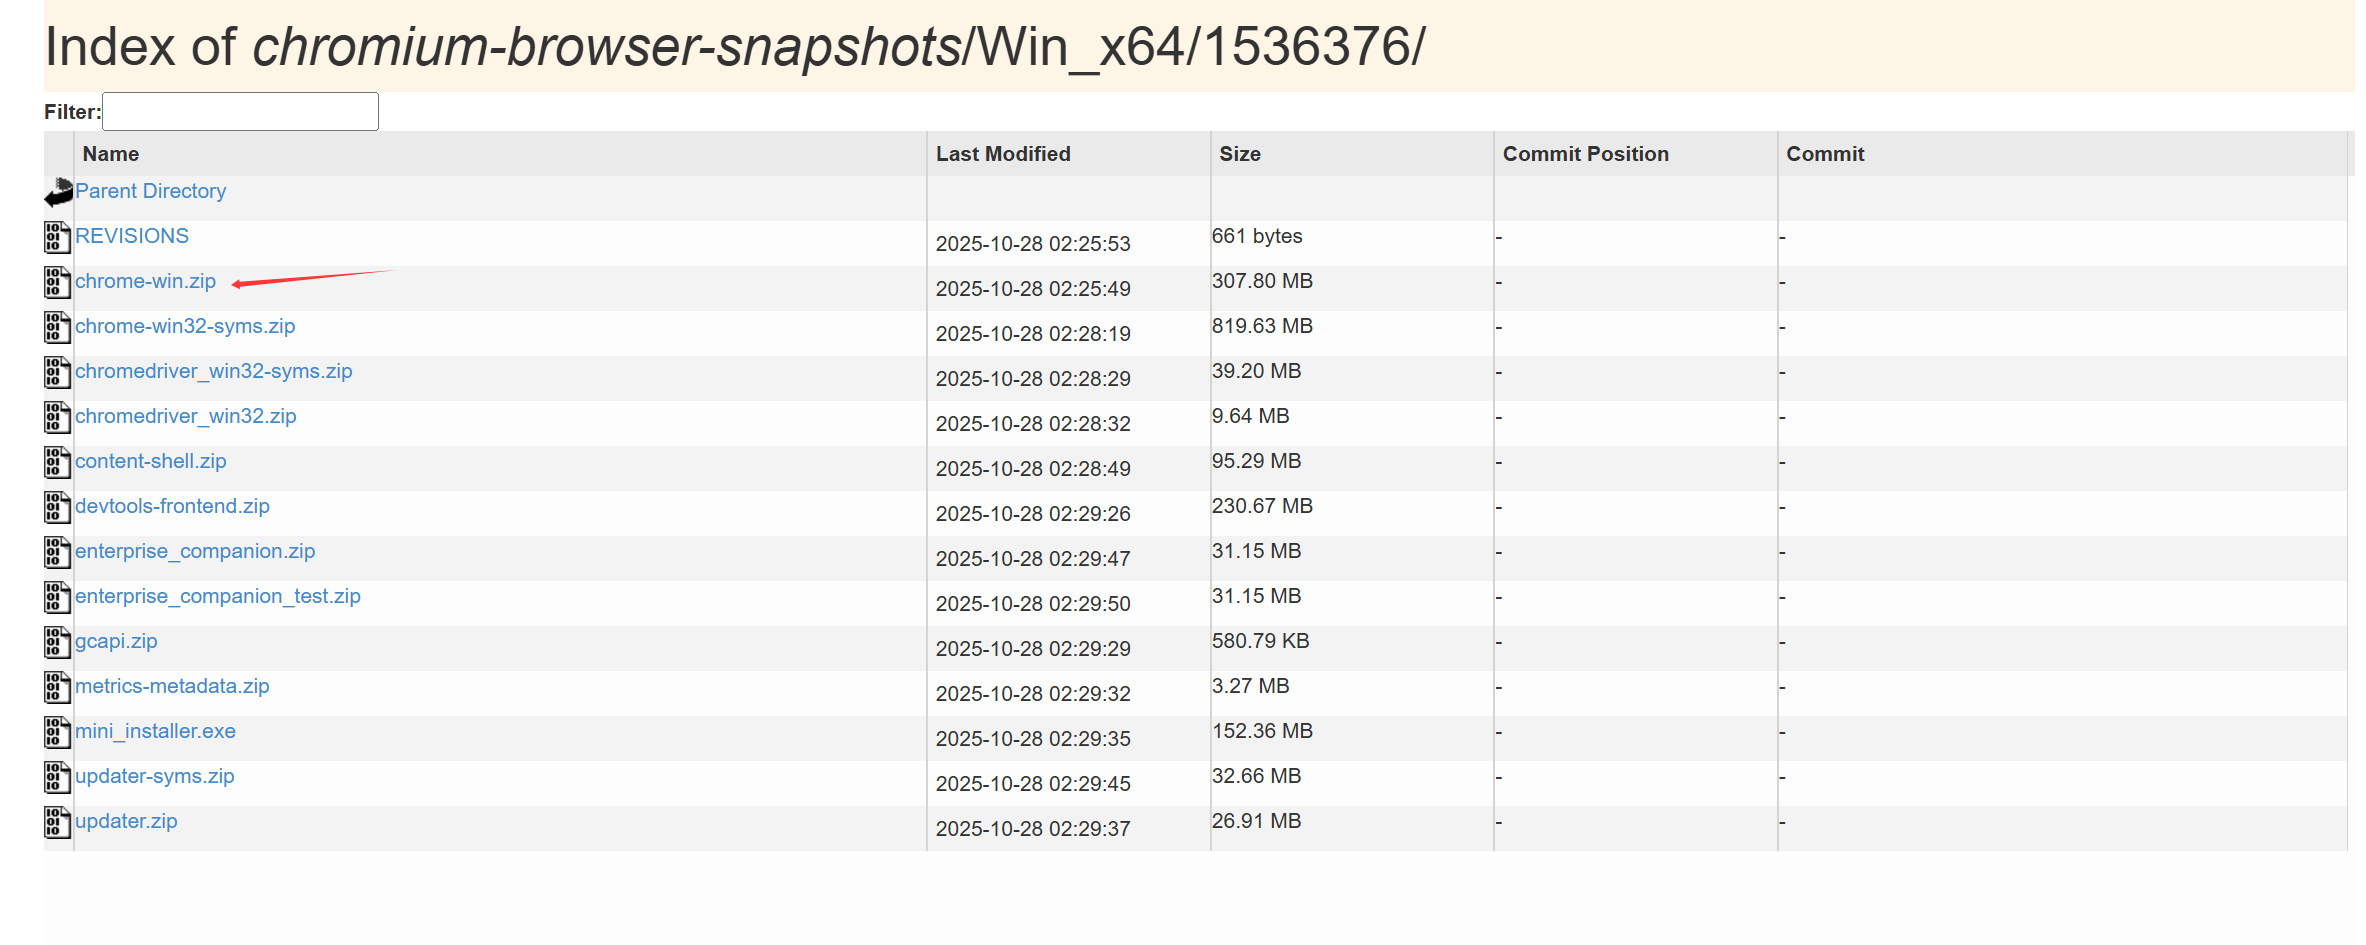
Task: Click the Size column header
Action: 1239,154
